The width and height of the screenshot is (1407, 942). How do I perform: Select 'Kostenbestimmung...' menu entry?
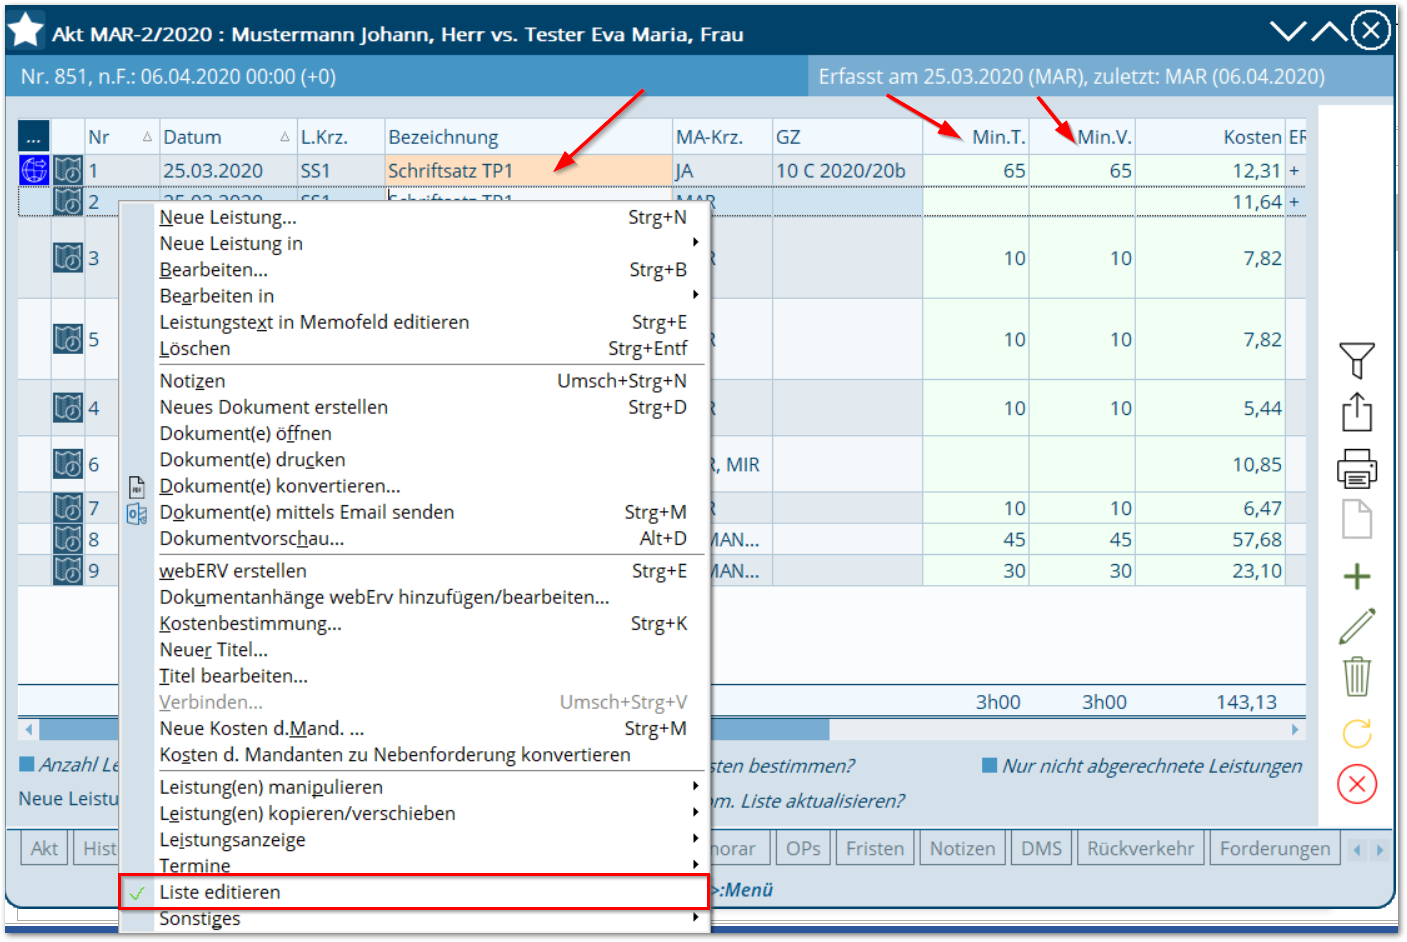pos(414,624)
